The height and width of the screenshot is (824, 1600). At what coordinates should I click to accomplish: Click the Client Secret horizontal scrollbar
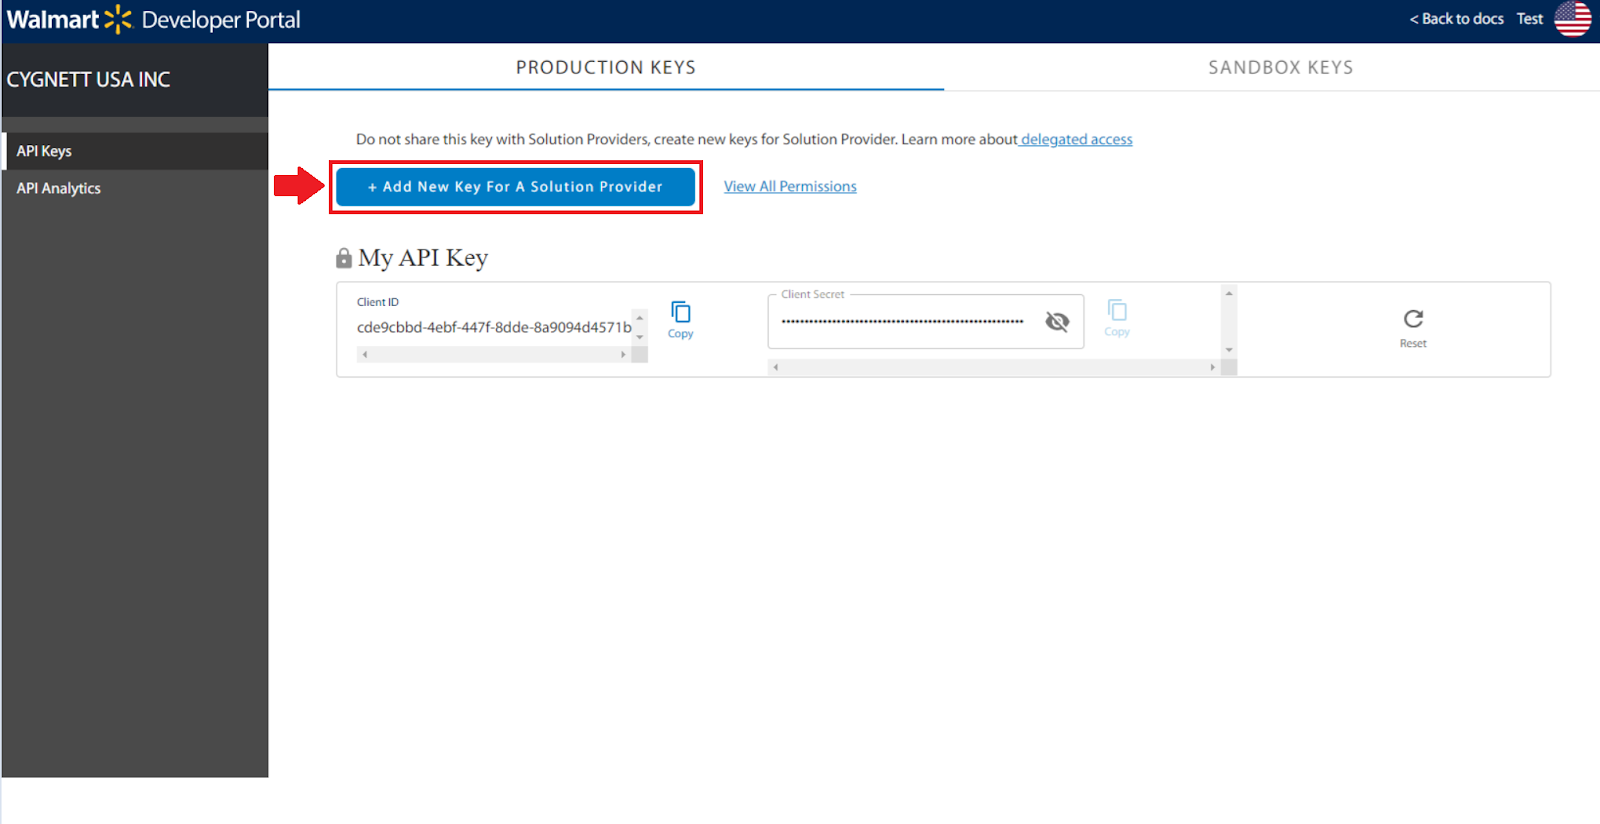[994, 367]
